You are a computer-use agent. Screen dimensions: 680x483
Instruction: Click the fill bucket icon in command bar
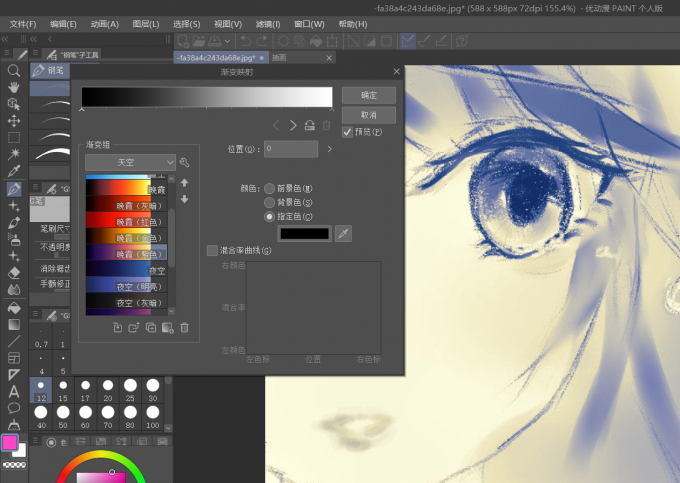[316, 41]
